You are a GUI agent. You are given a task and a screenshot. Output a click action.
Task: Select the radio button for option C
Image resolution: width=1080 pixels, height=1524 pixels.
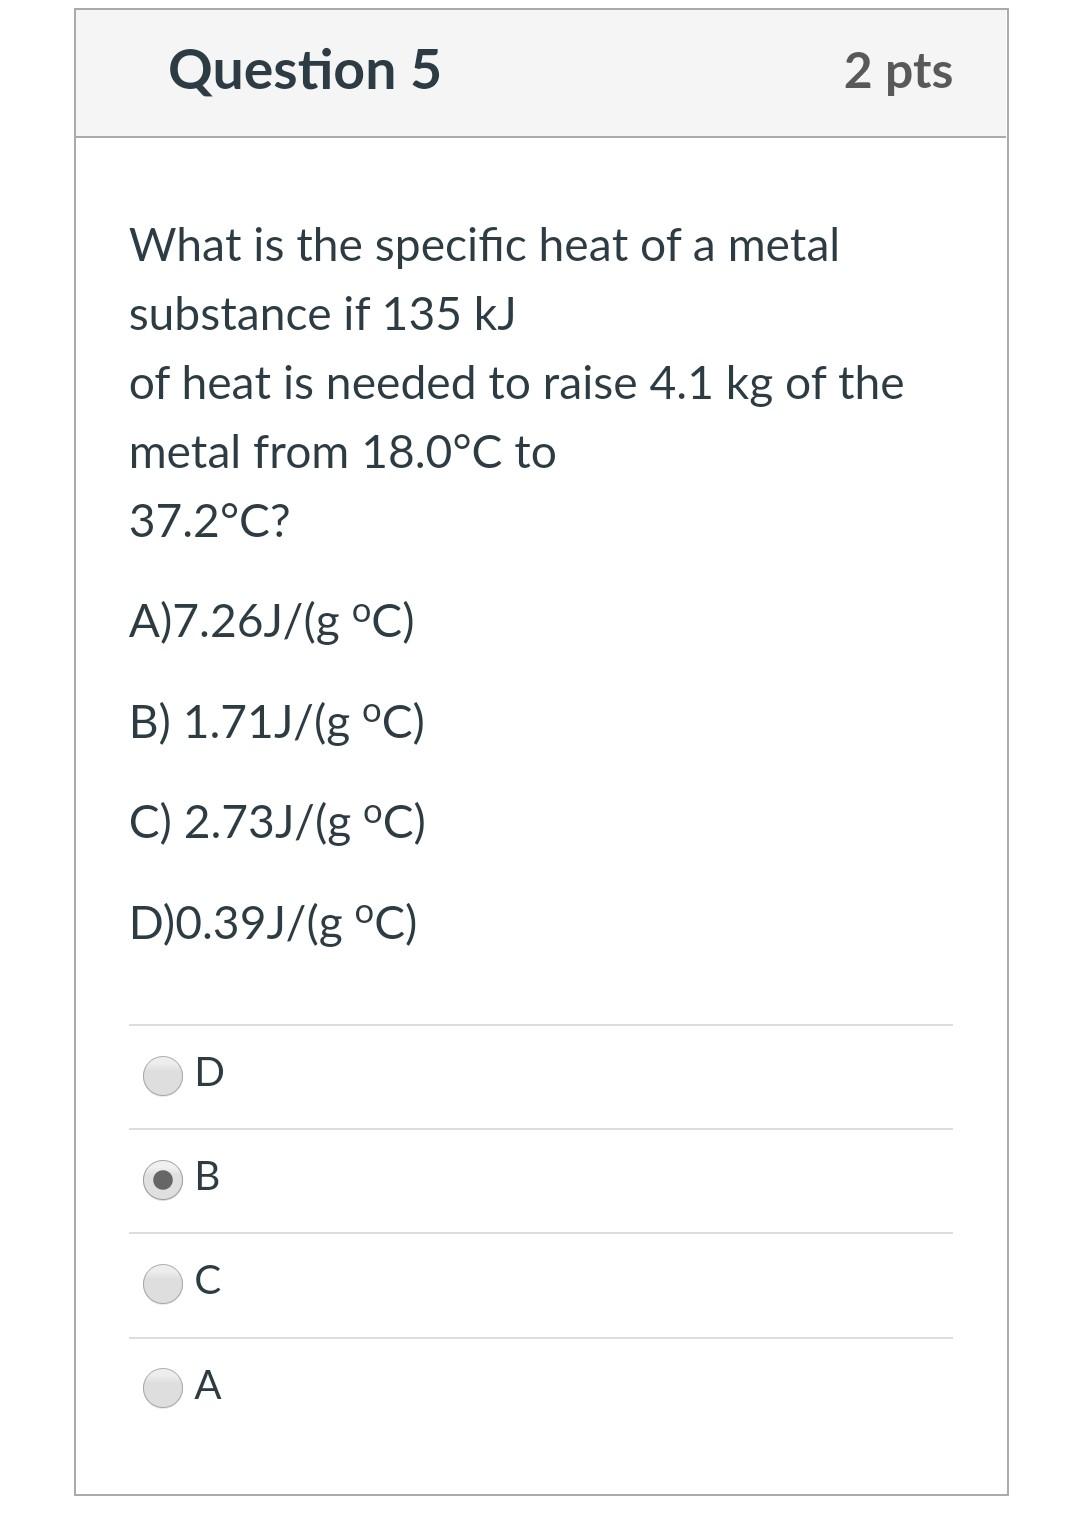(163, 1284)
